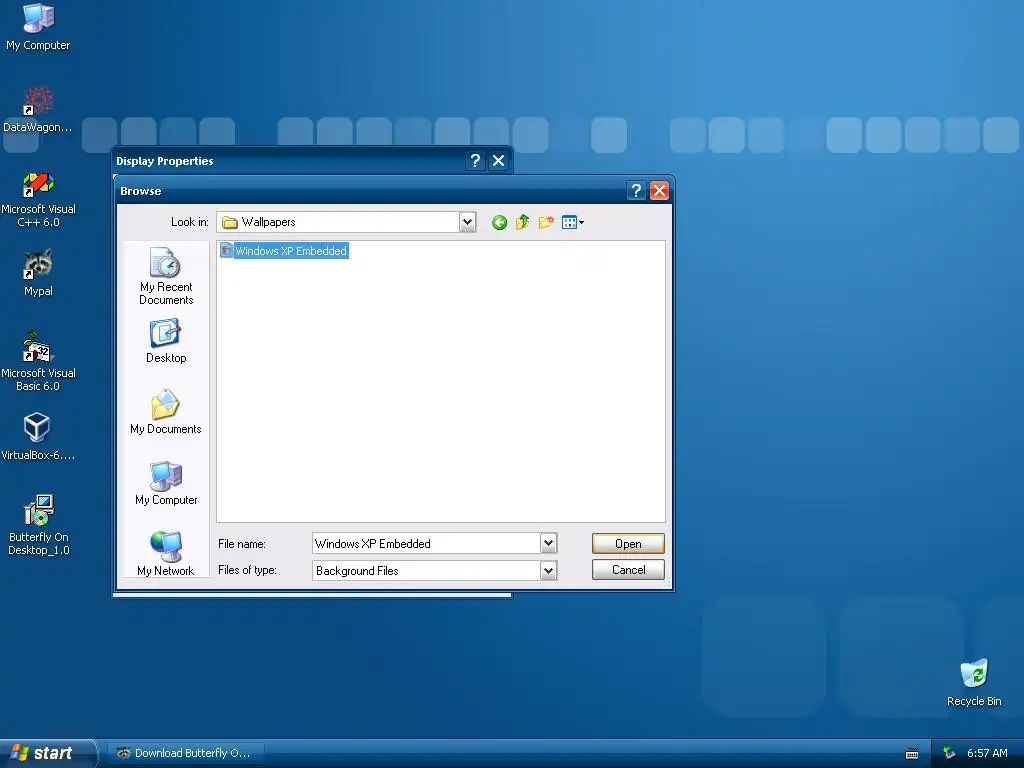Launch Microsoft Visual C++ 6.0 shortcut
1024x768 pixels.
tap(38, 199)
